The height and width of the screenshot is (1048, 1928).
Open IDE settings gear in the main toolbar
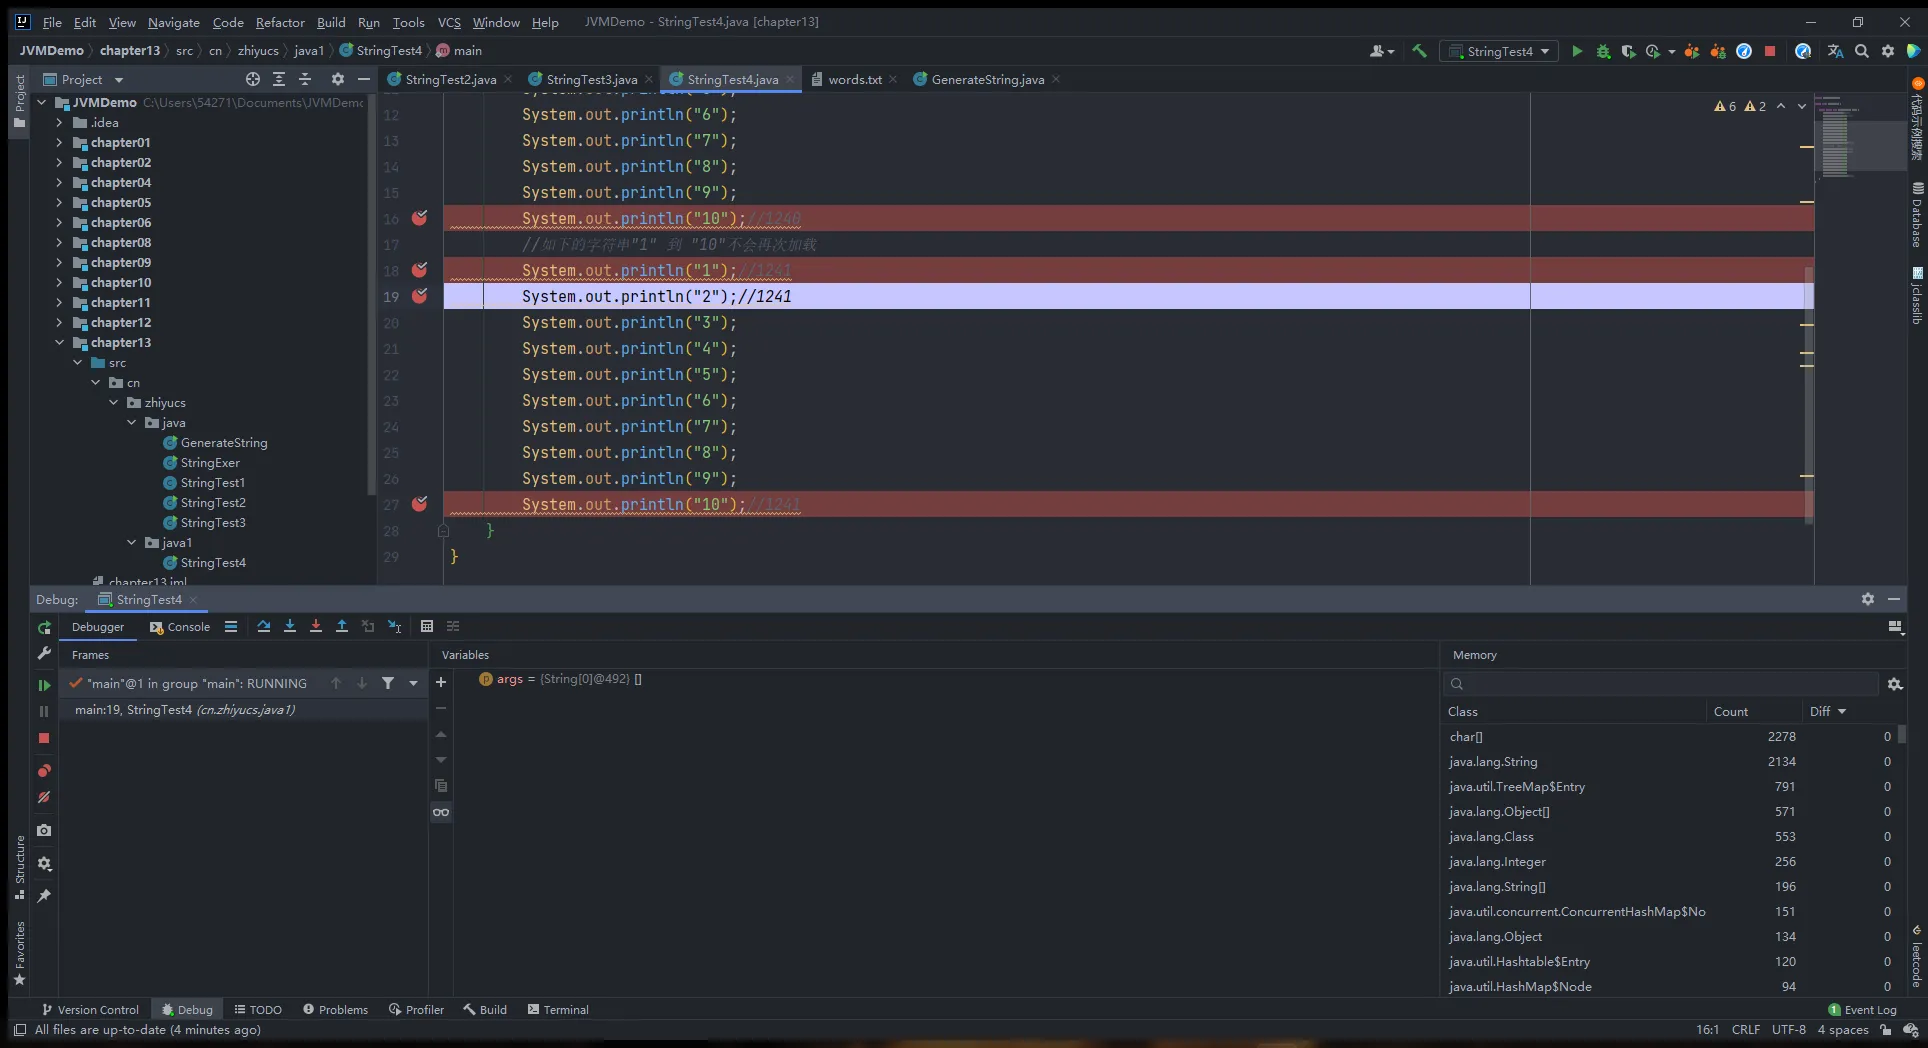click(1888, 51)
